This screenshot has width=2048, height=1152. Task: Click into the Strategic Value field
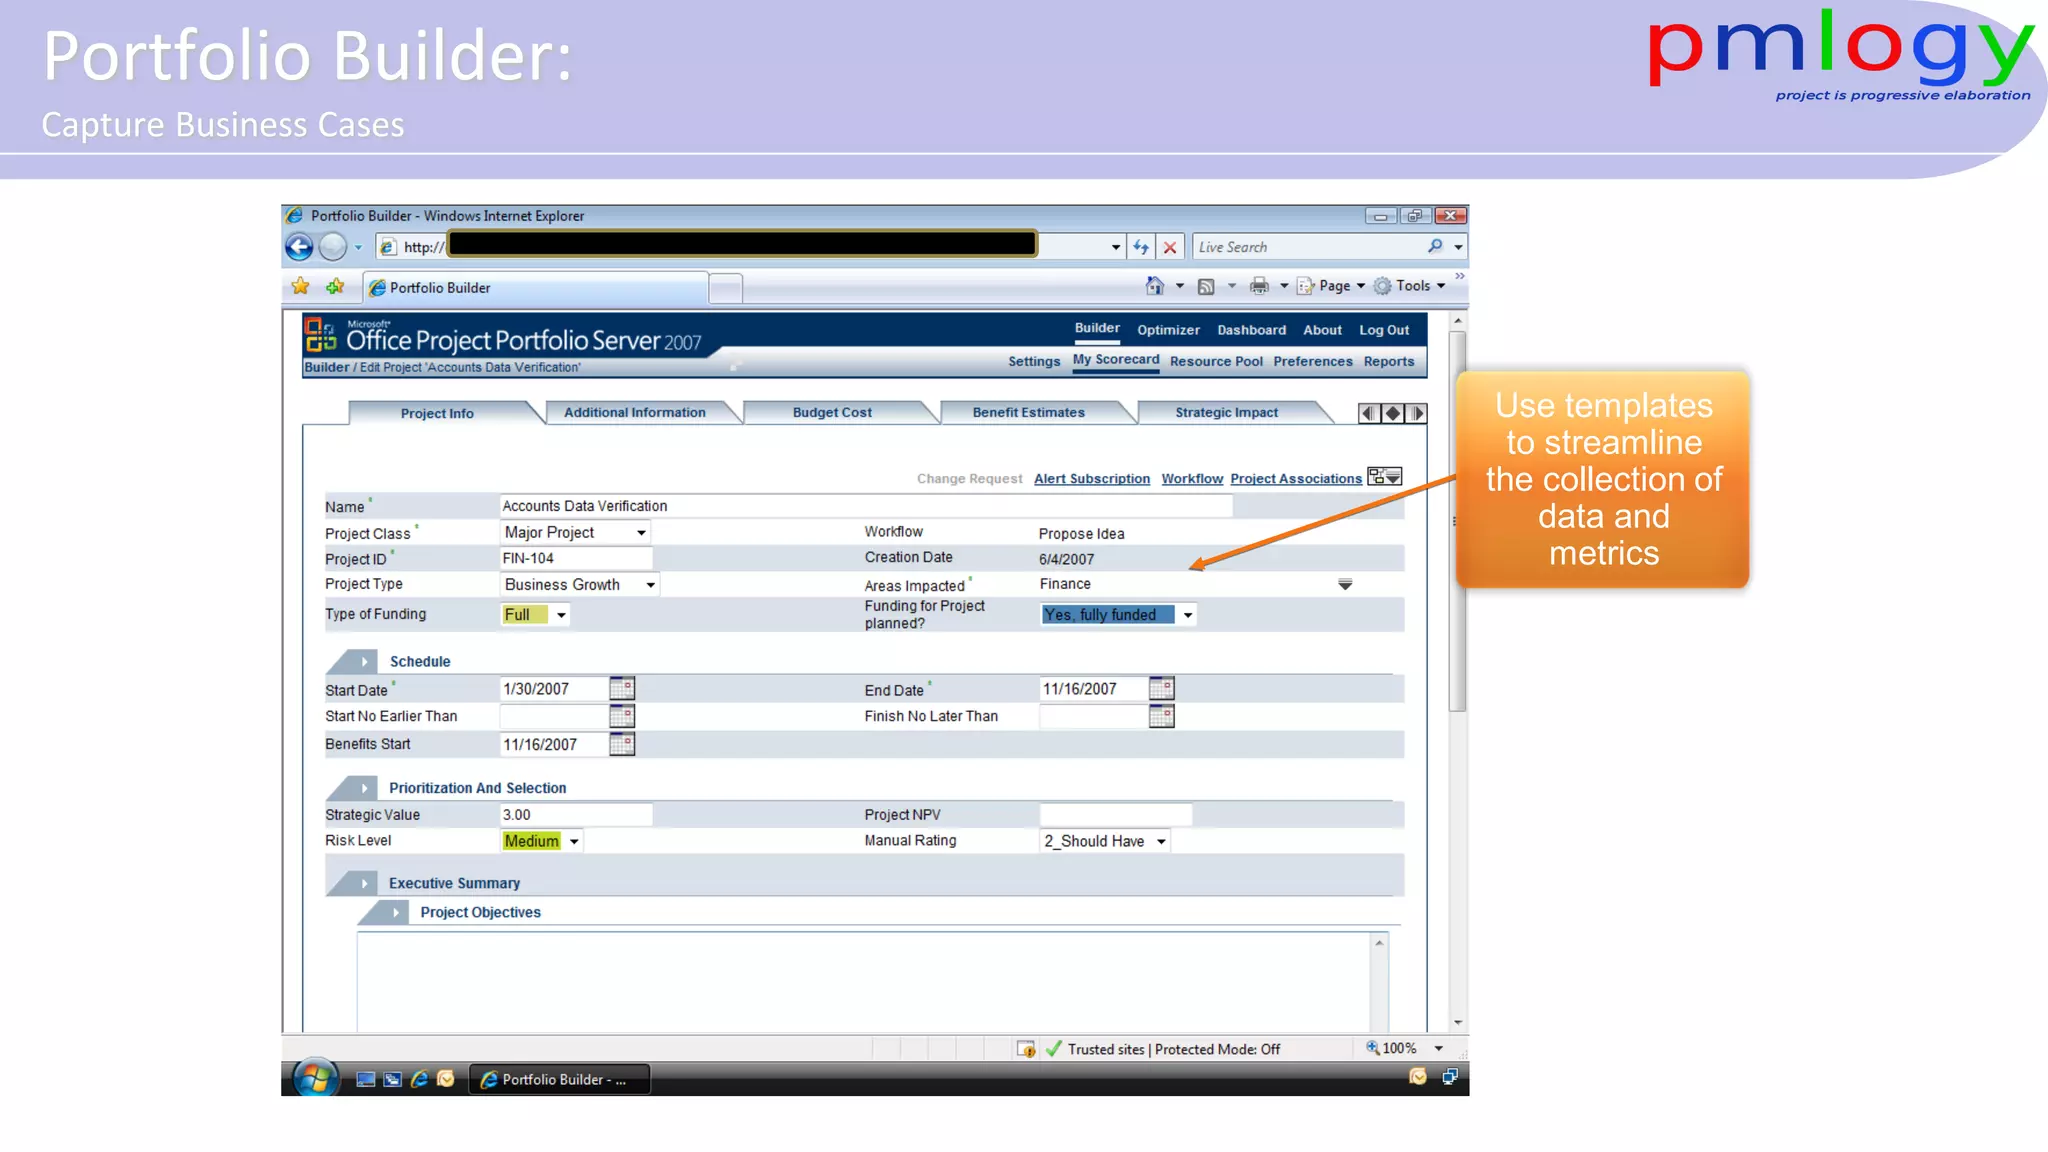[576, 815]
